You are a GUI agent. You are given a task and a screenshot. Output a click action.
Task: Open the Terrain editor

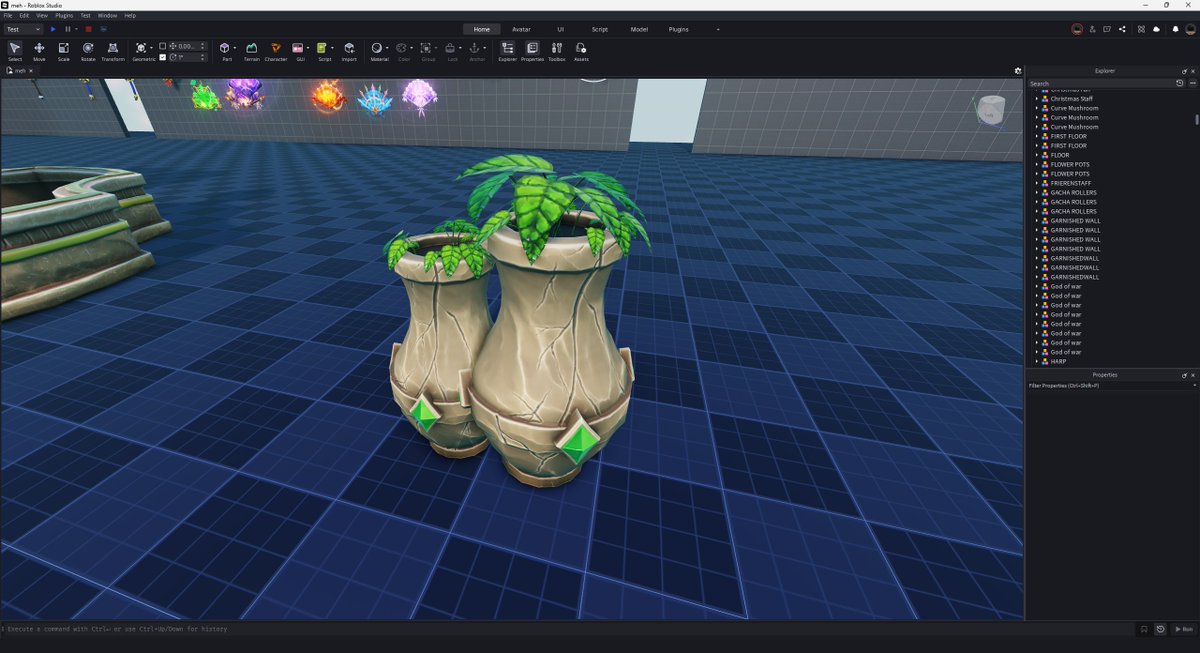252,51
